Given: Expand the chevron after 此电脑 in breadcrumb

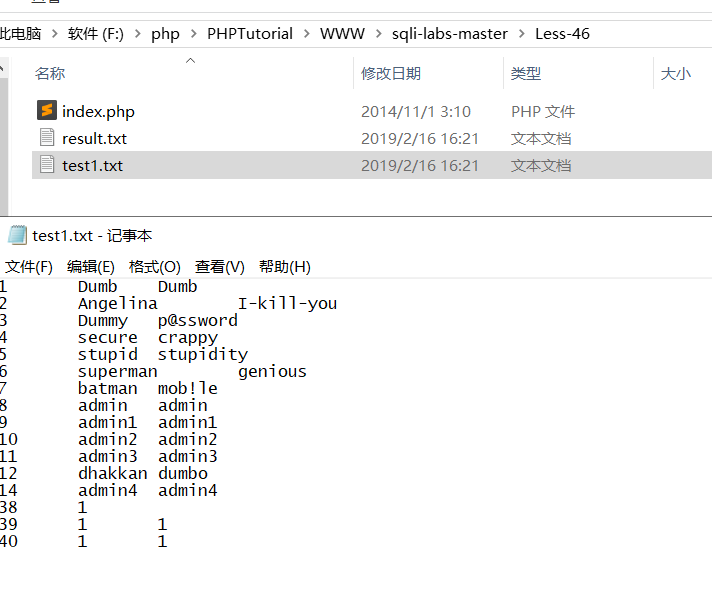Looking at the screenshot, I should (x=55, y=34).
